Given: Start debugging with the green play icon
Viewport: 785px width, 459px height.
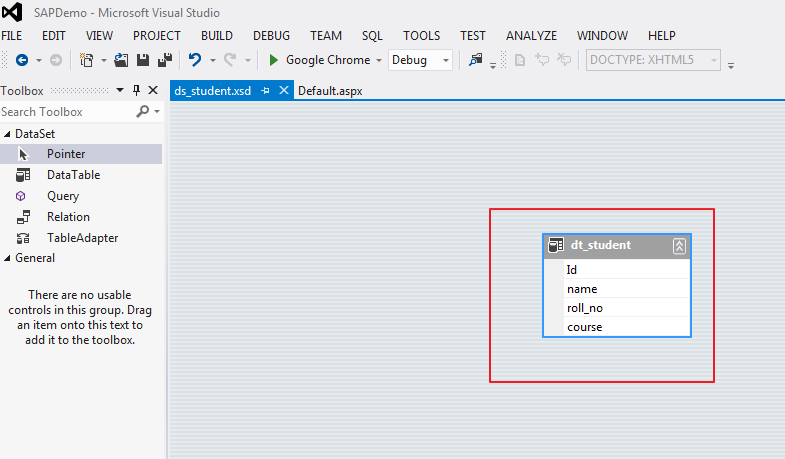Looking at the screenshot, I should [273, 60].
